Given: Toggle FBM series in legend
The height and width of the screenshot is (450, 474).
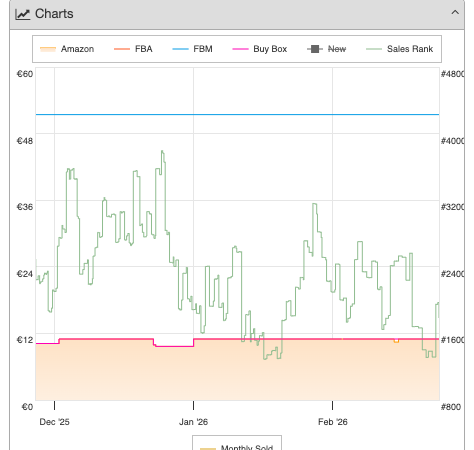Looking at the screenshot, I should (x=192, y=49).
